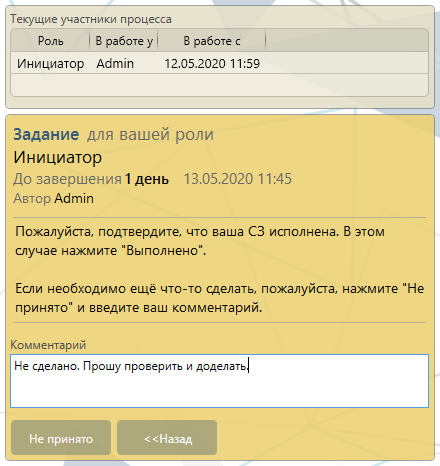Click the "Комментарий" field label
Screen dimensions: 440x466
pyautogui.click(x=48, y=345)
